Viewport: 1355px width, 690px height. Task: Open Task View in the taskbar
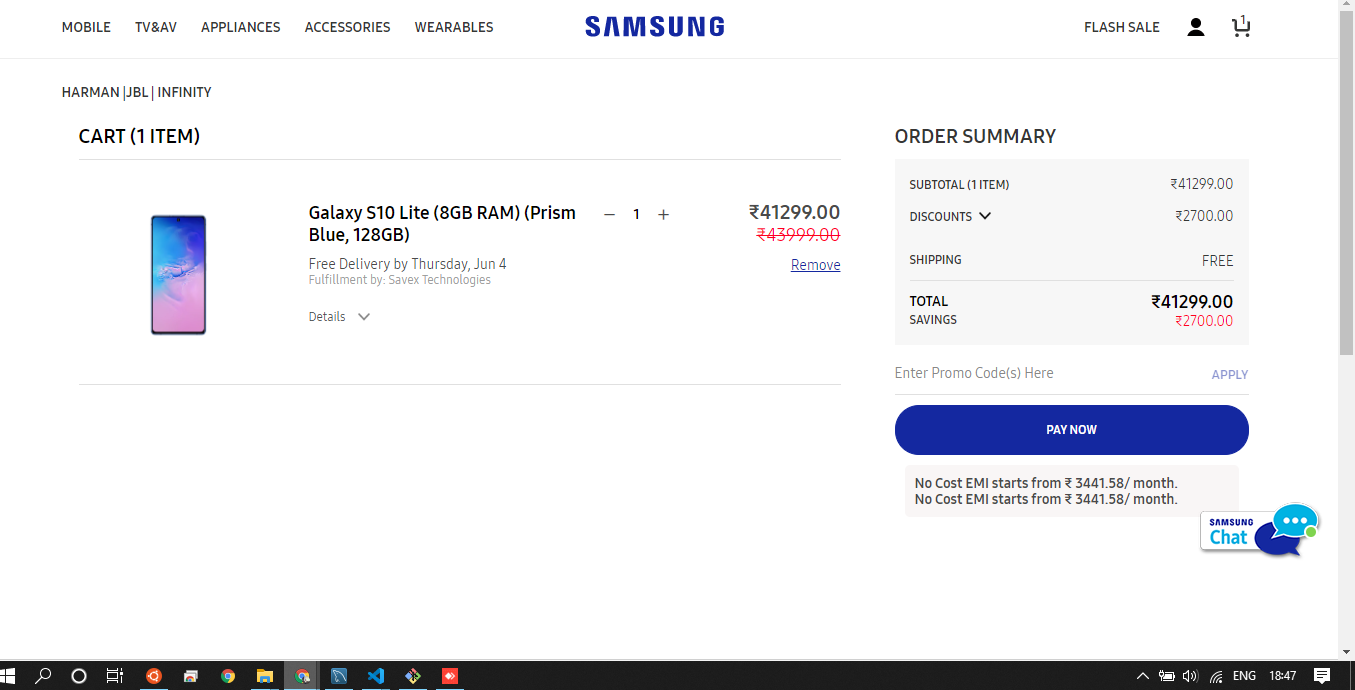click(115, 676)
